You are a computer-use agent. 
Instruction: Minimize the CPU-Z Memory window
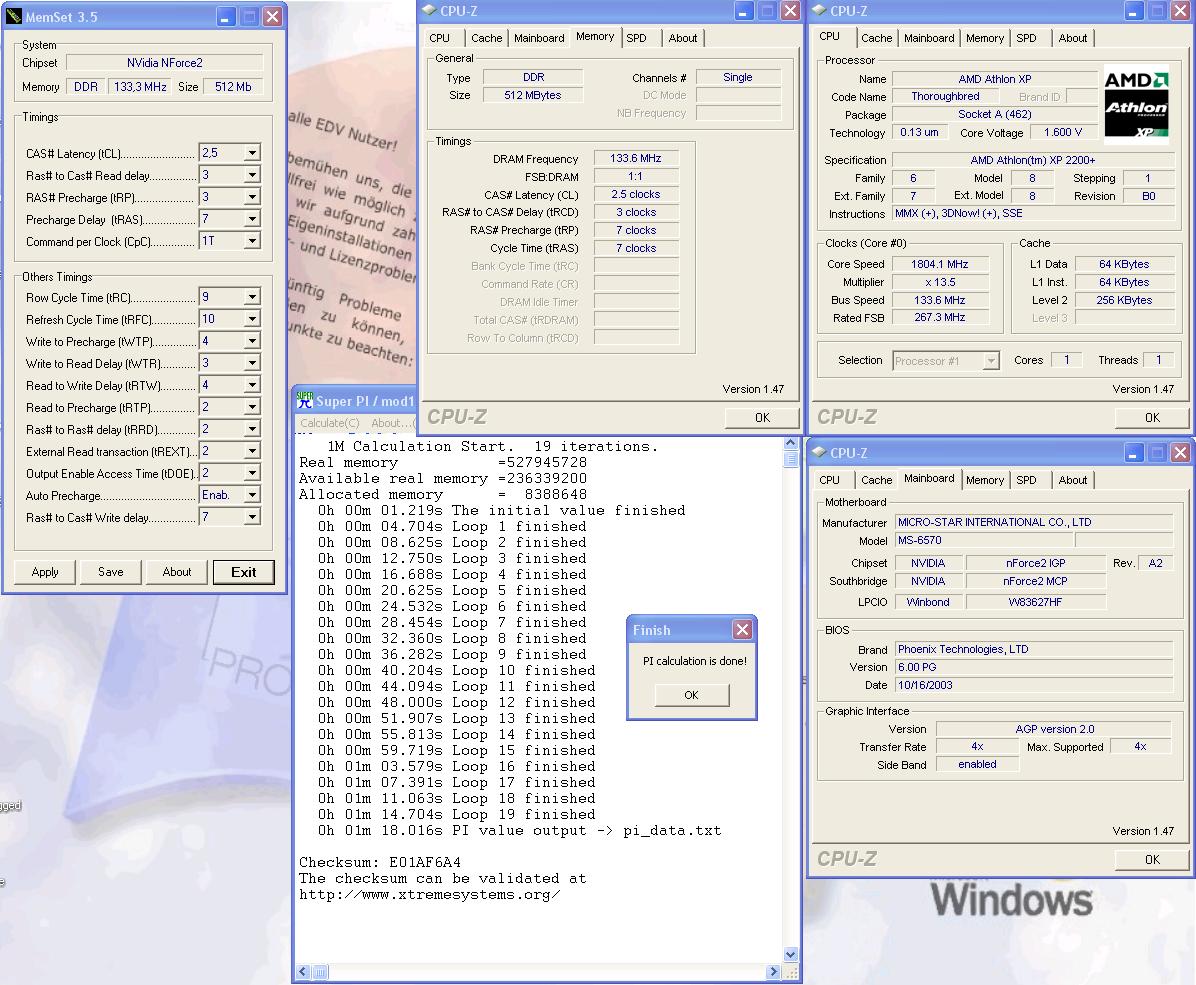coord(744,11)
